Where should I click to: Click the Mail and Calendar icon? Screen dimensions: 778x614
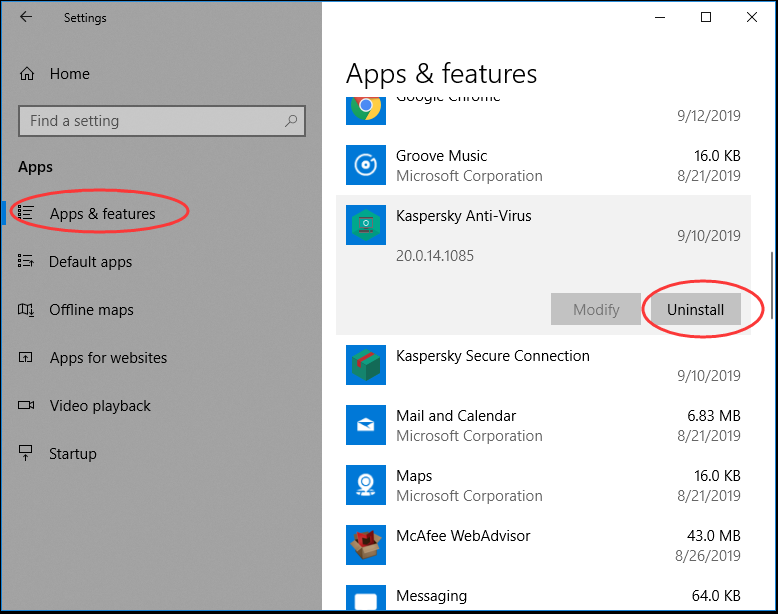(366, 425)
